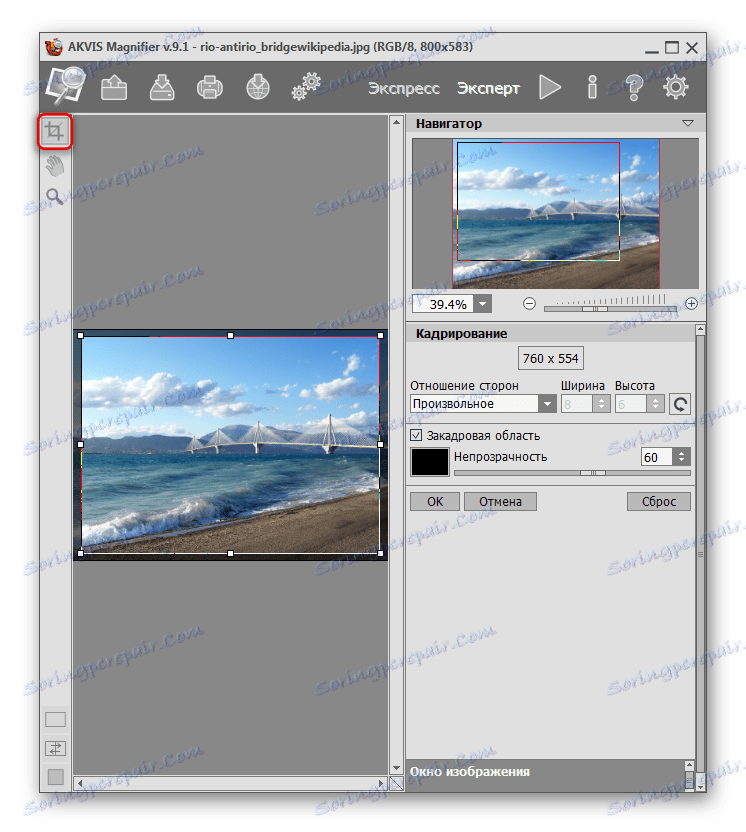Click the bottom-center crop handle

click(x=230, y=553)
